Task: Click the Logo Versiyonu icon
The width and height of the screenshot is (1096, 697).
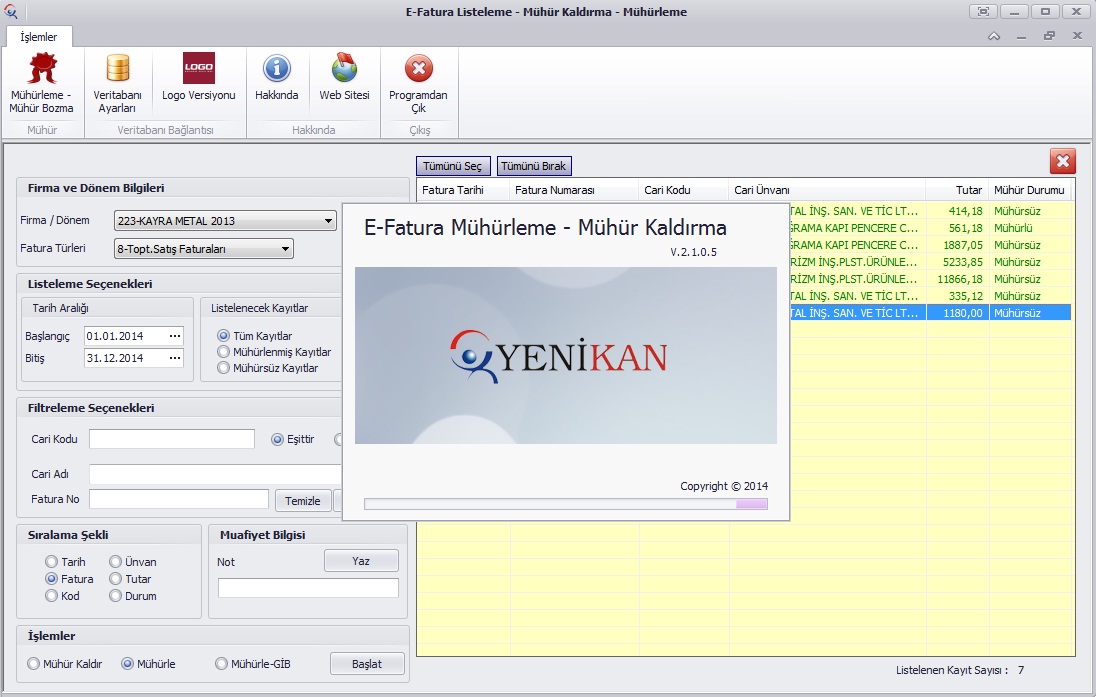Action: pos(198,70)
